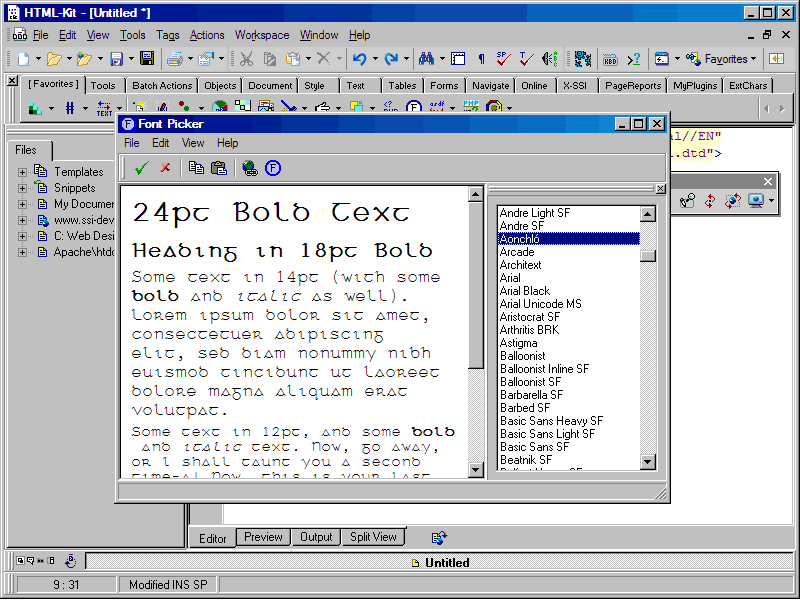Click the Save All black floppy icon

pyautogui.click(x=147, y=59)
